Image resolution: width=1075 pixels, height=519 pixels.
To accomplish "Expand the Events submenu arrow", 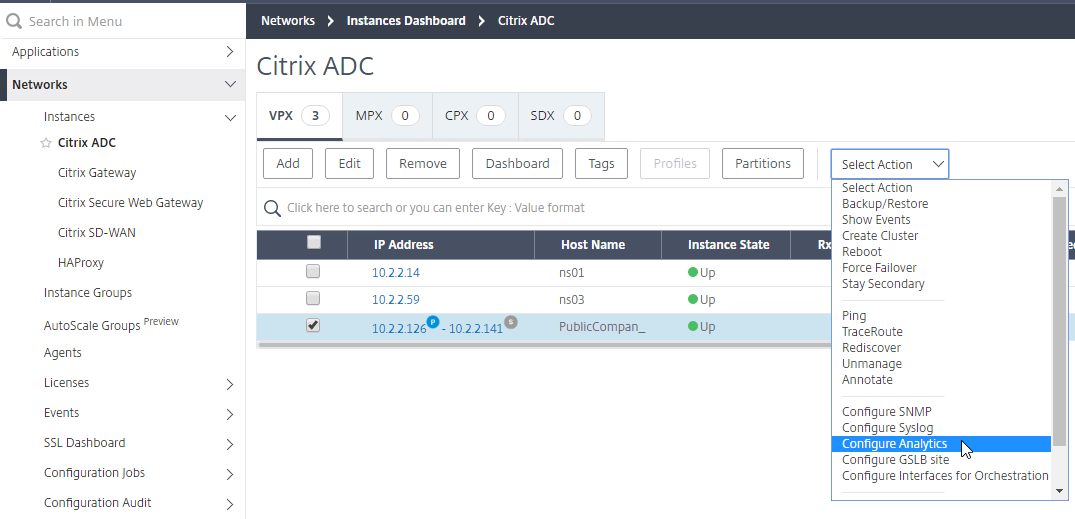I will coord(230,414).
